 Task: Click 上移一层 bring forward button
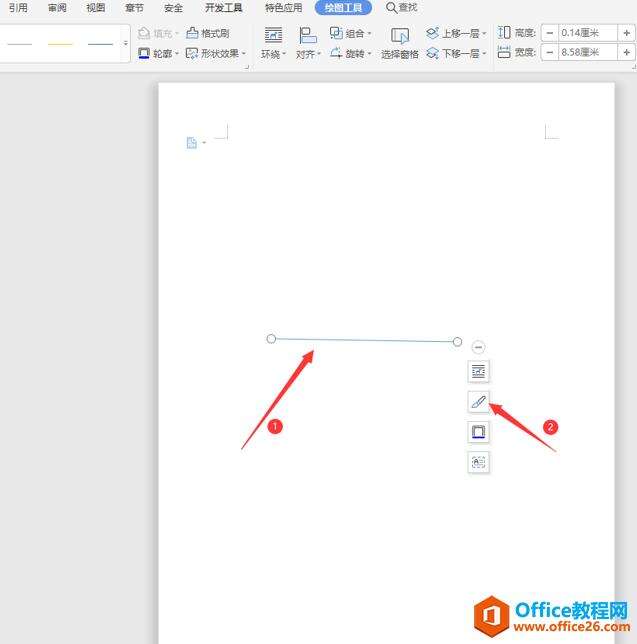click(x=457, y=33)
